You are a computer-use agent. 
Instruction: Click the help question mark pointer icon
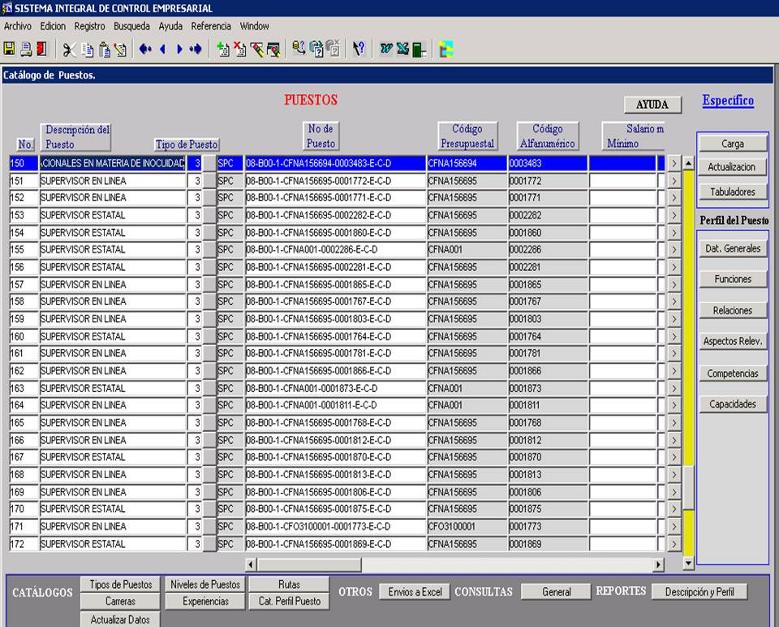pyautogui.click(x=359, y=49)
